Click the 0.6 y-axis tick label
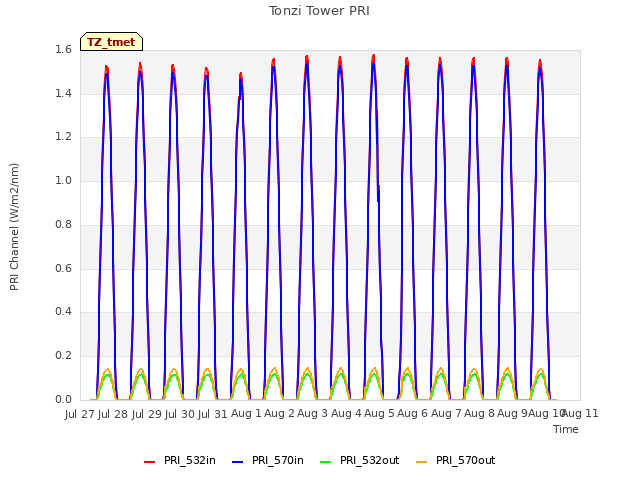The image size is (640, 480). (x=63, y=268)
